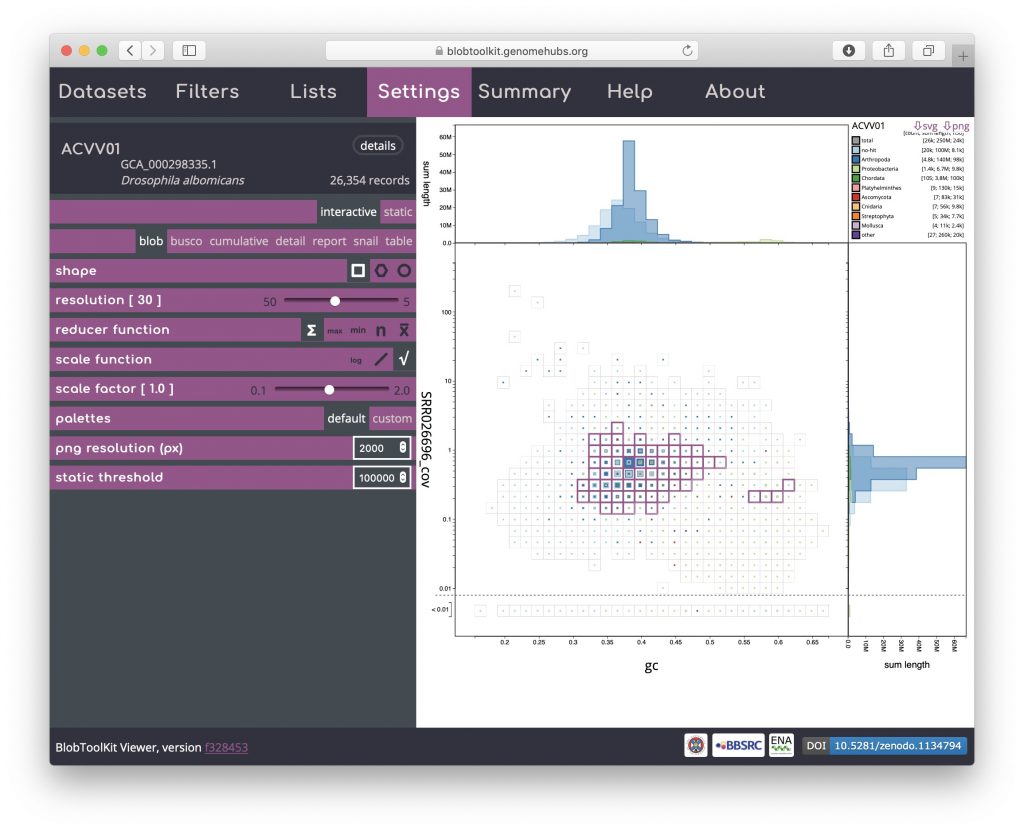Screen dimensions: 1024x831
Task: Set scale function to log
Action: [356, 360]
